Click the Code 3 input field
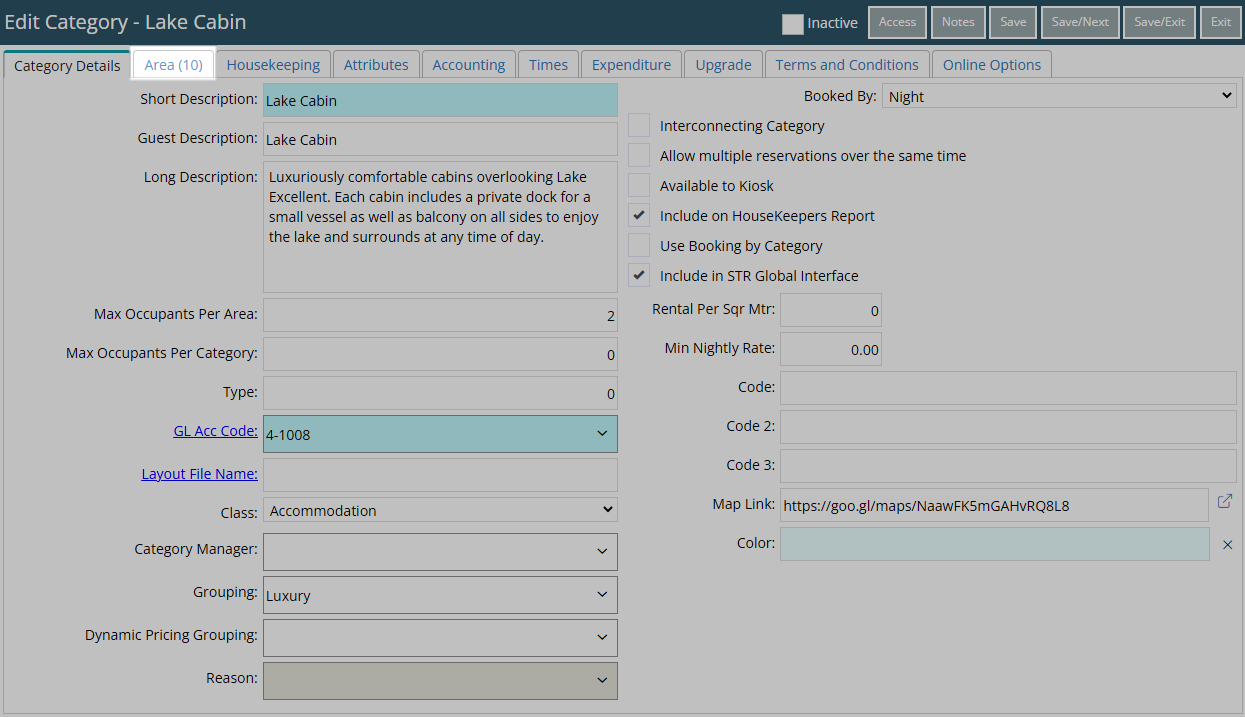The image size is (1245, 717). coord(1008,466)
